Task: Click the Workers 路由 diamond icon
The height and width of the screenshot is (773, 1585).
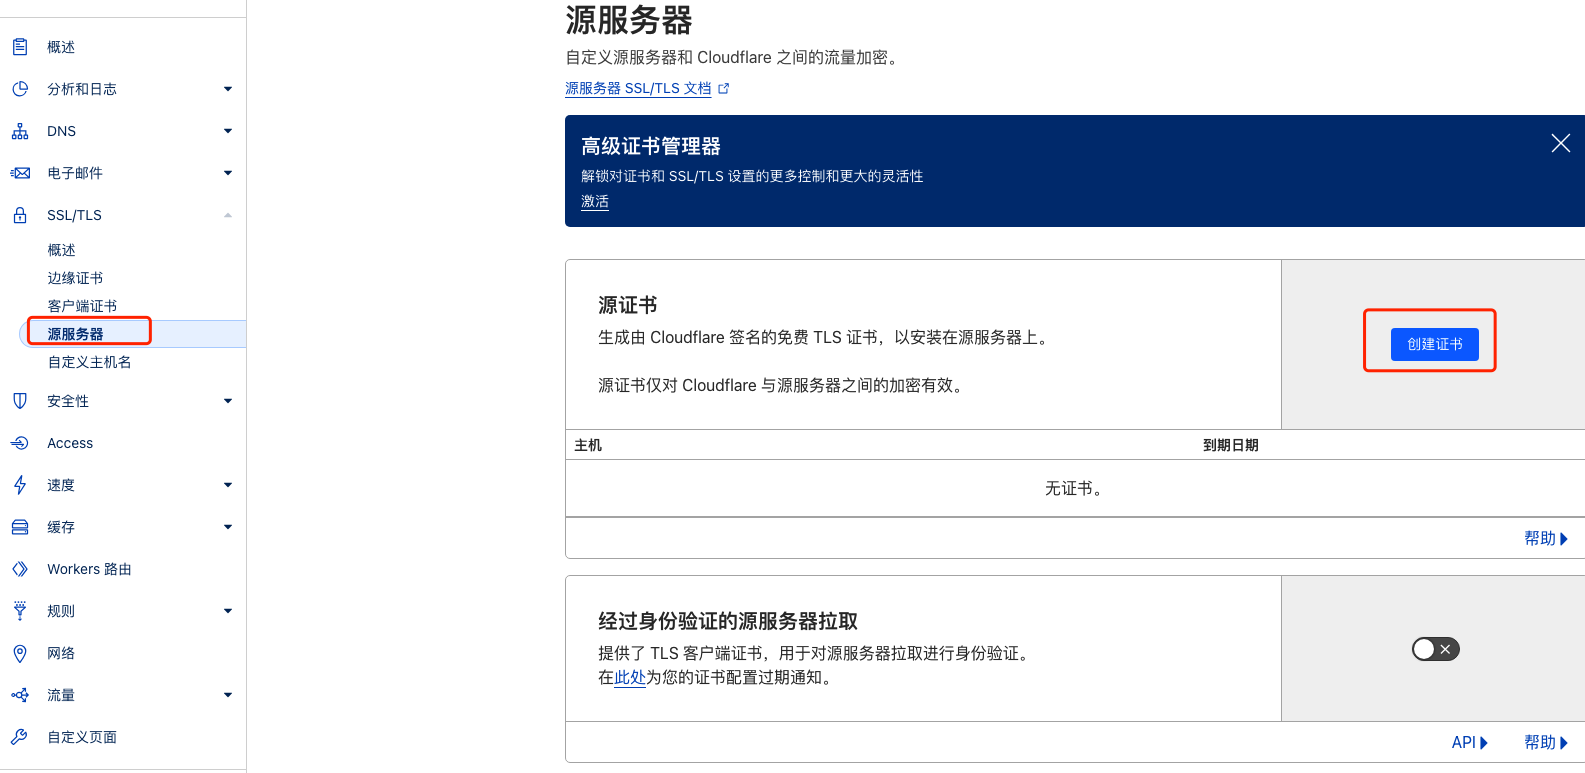Action: (20, 569)
